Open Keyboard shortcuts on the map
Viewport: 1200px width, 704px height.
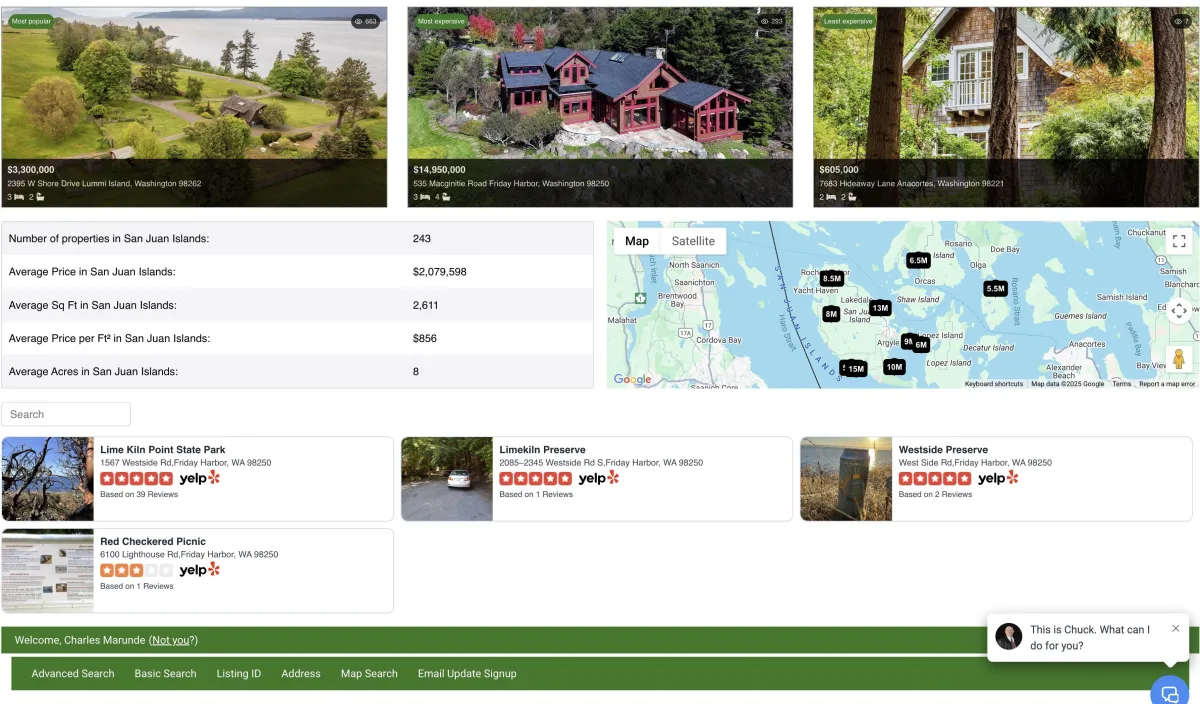point(994,384)
